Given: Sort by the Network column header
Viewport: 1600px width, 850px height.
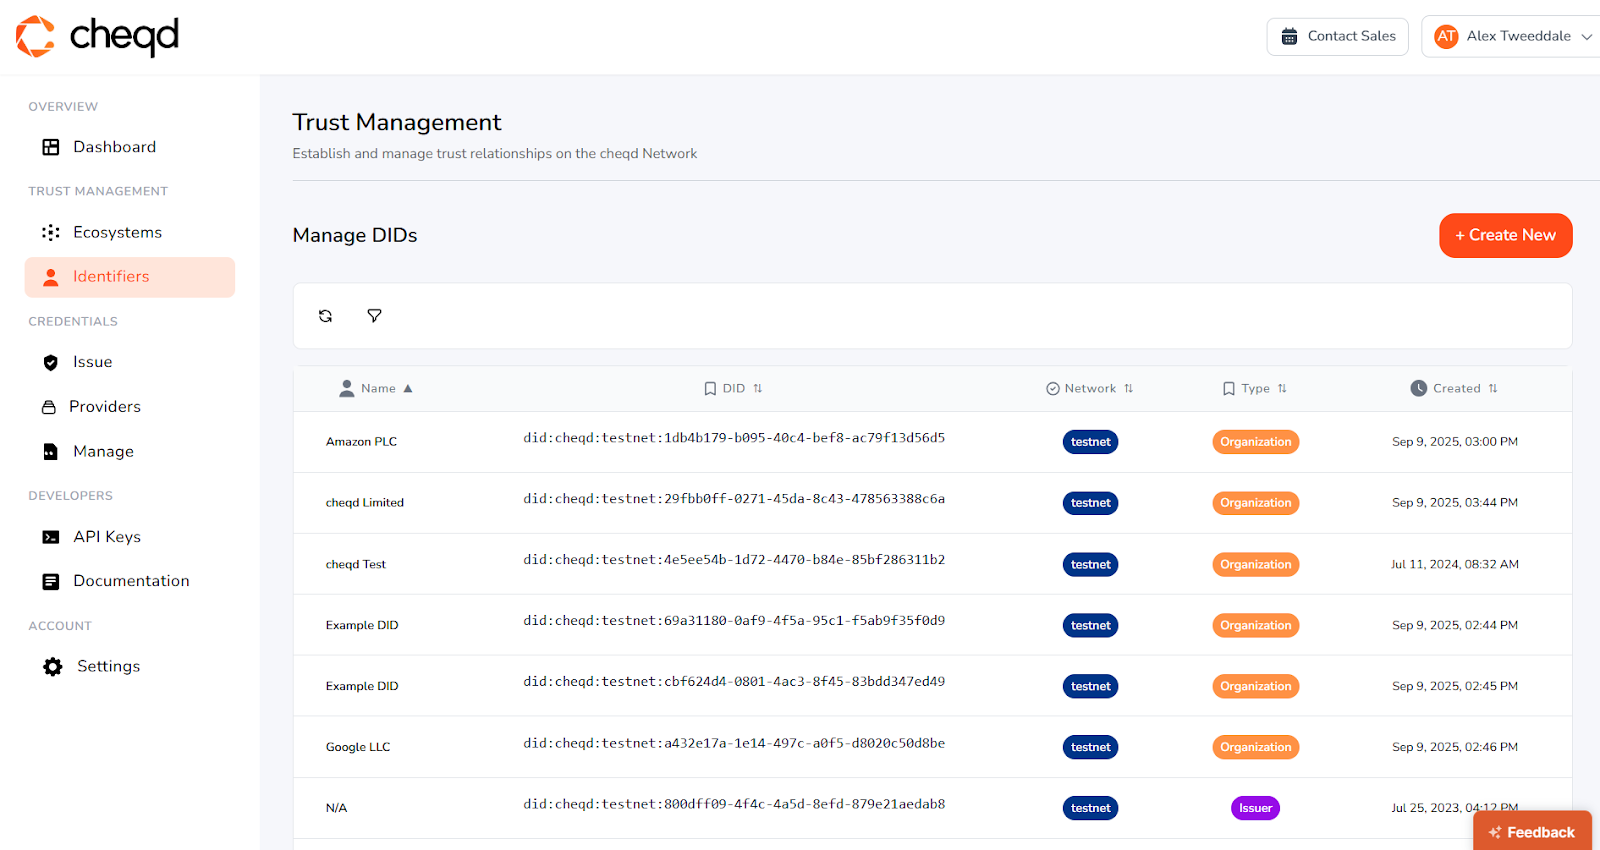Looking at the screenshot, I should (x=1090, y=389).
